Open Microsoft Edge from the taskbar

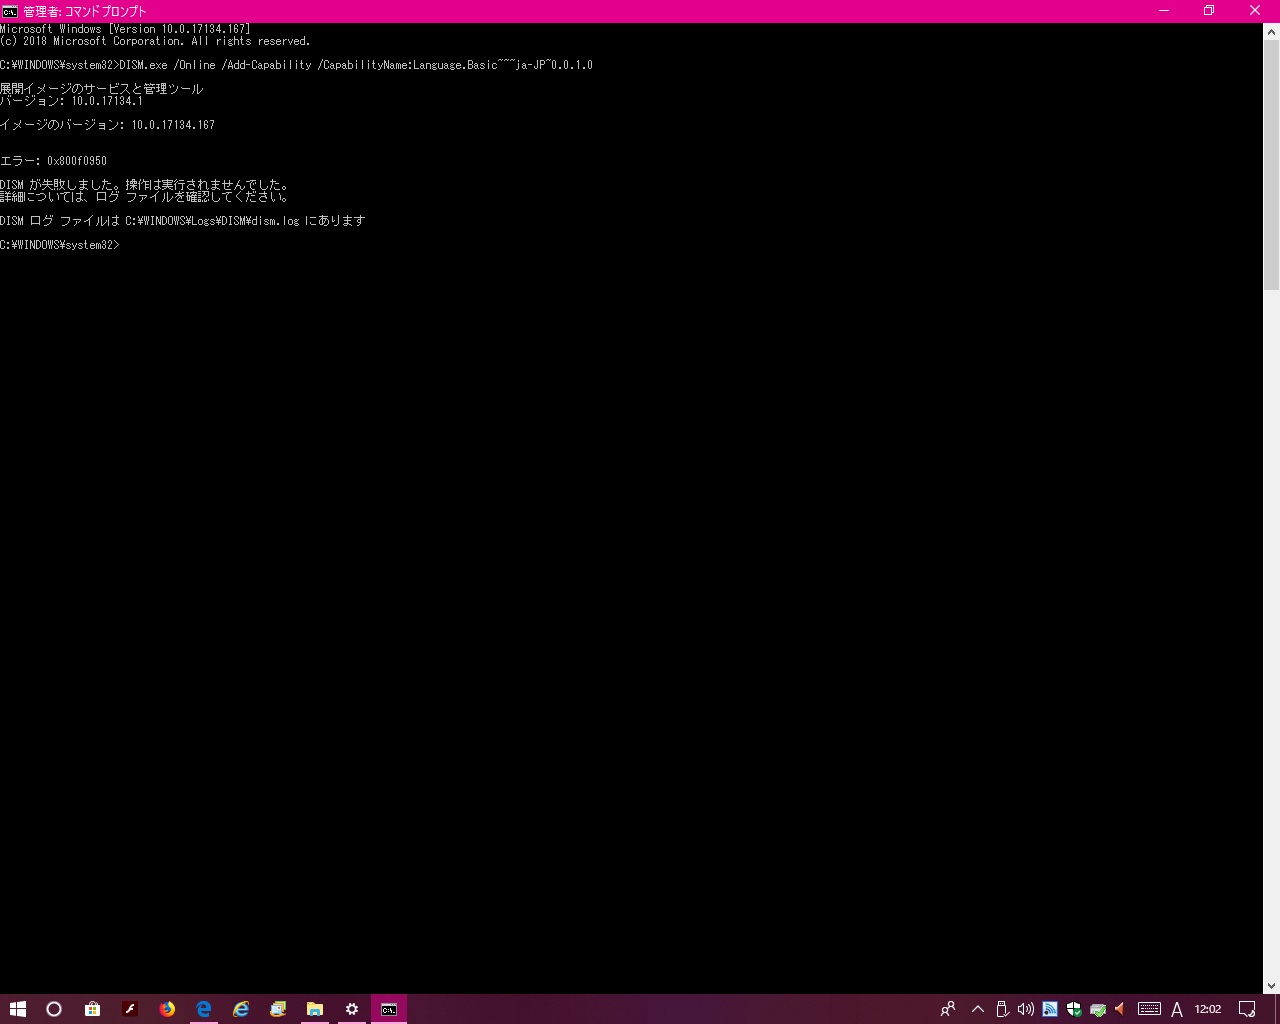204,1008
